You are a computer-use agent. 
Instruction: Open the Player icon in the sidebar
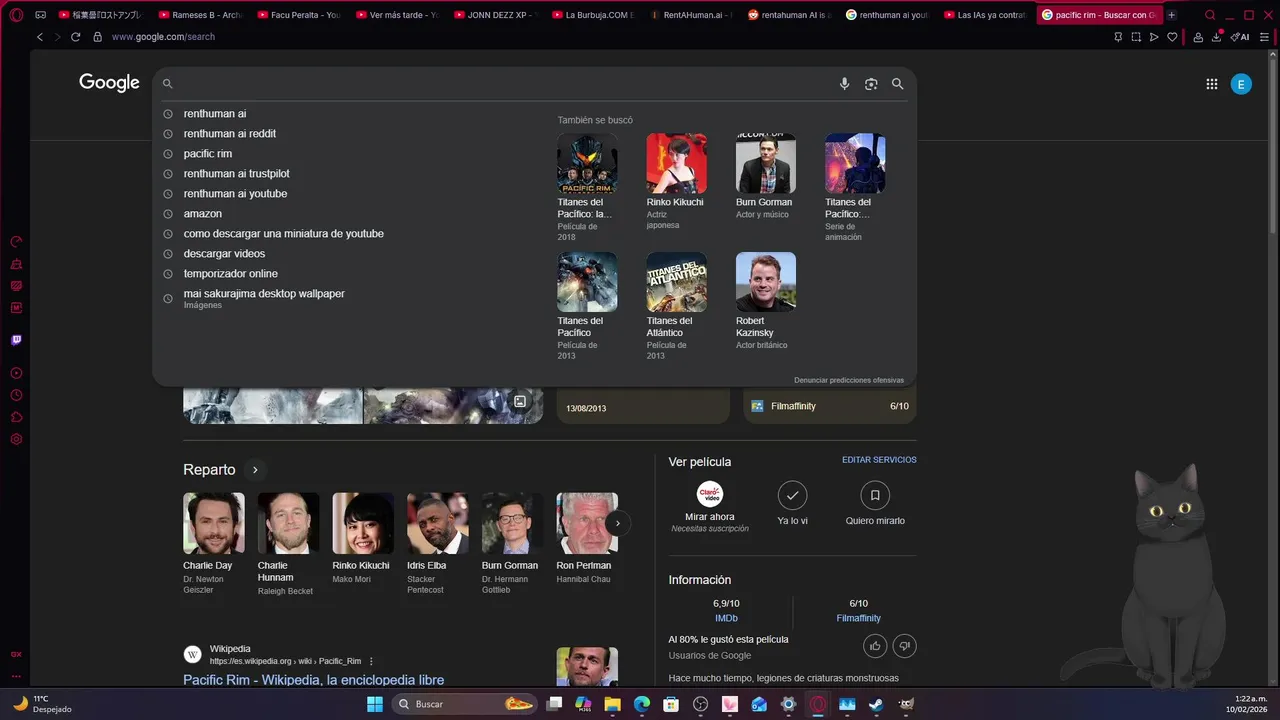tap(16, 373)
